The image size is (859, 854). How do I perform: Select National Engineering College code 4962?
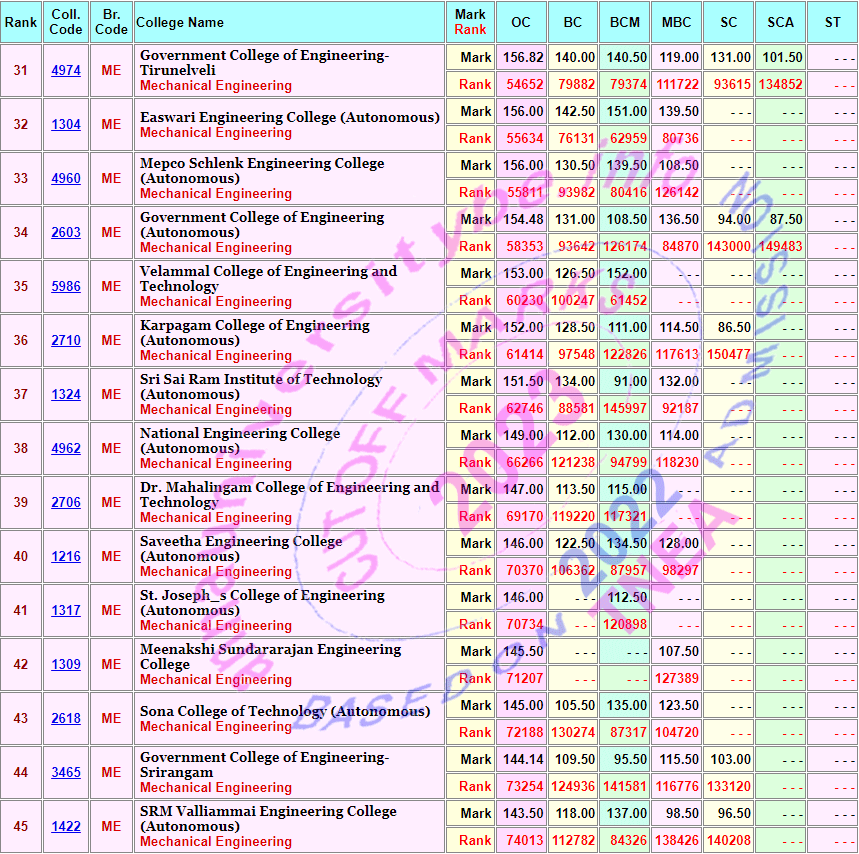(66, 449)
